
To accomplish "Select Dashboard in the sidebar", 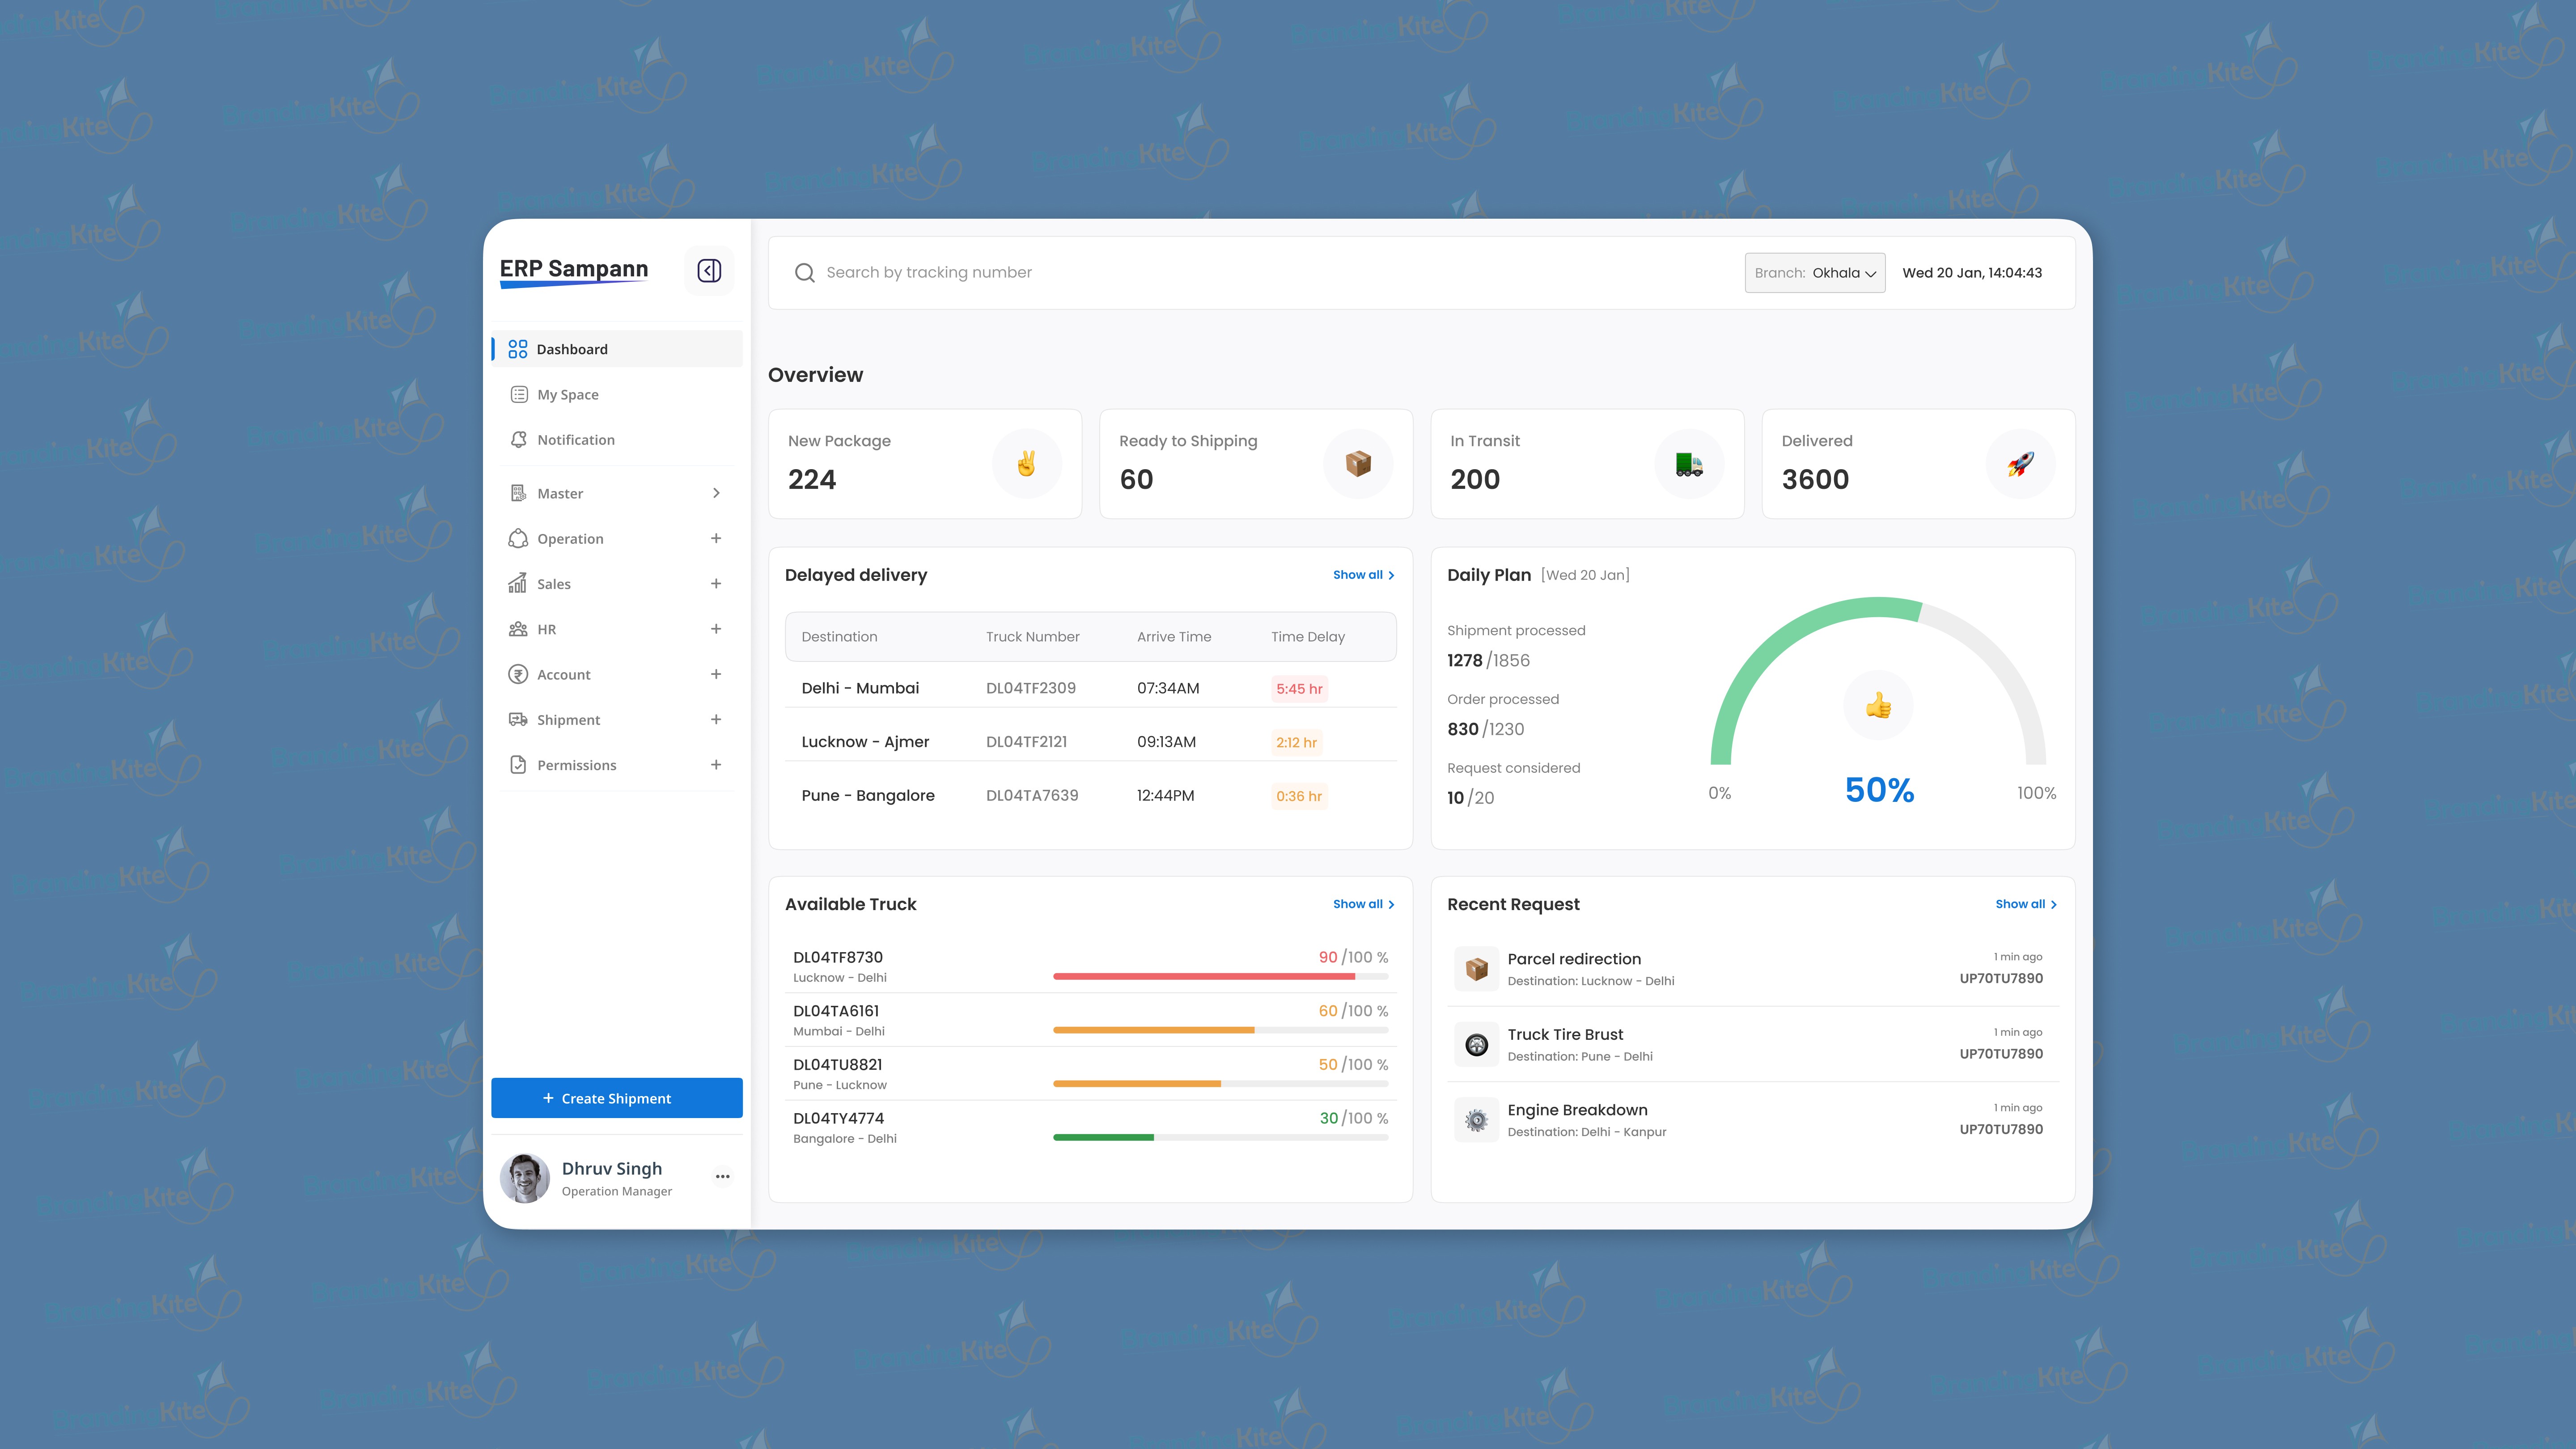I will (x=571, y=349).
